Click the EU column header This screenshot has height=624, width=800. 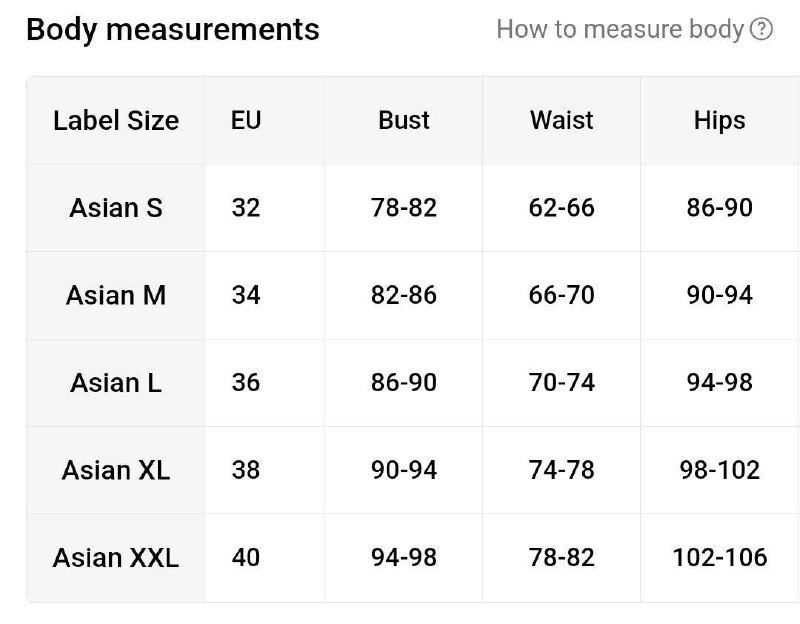pos(246,120)
